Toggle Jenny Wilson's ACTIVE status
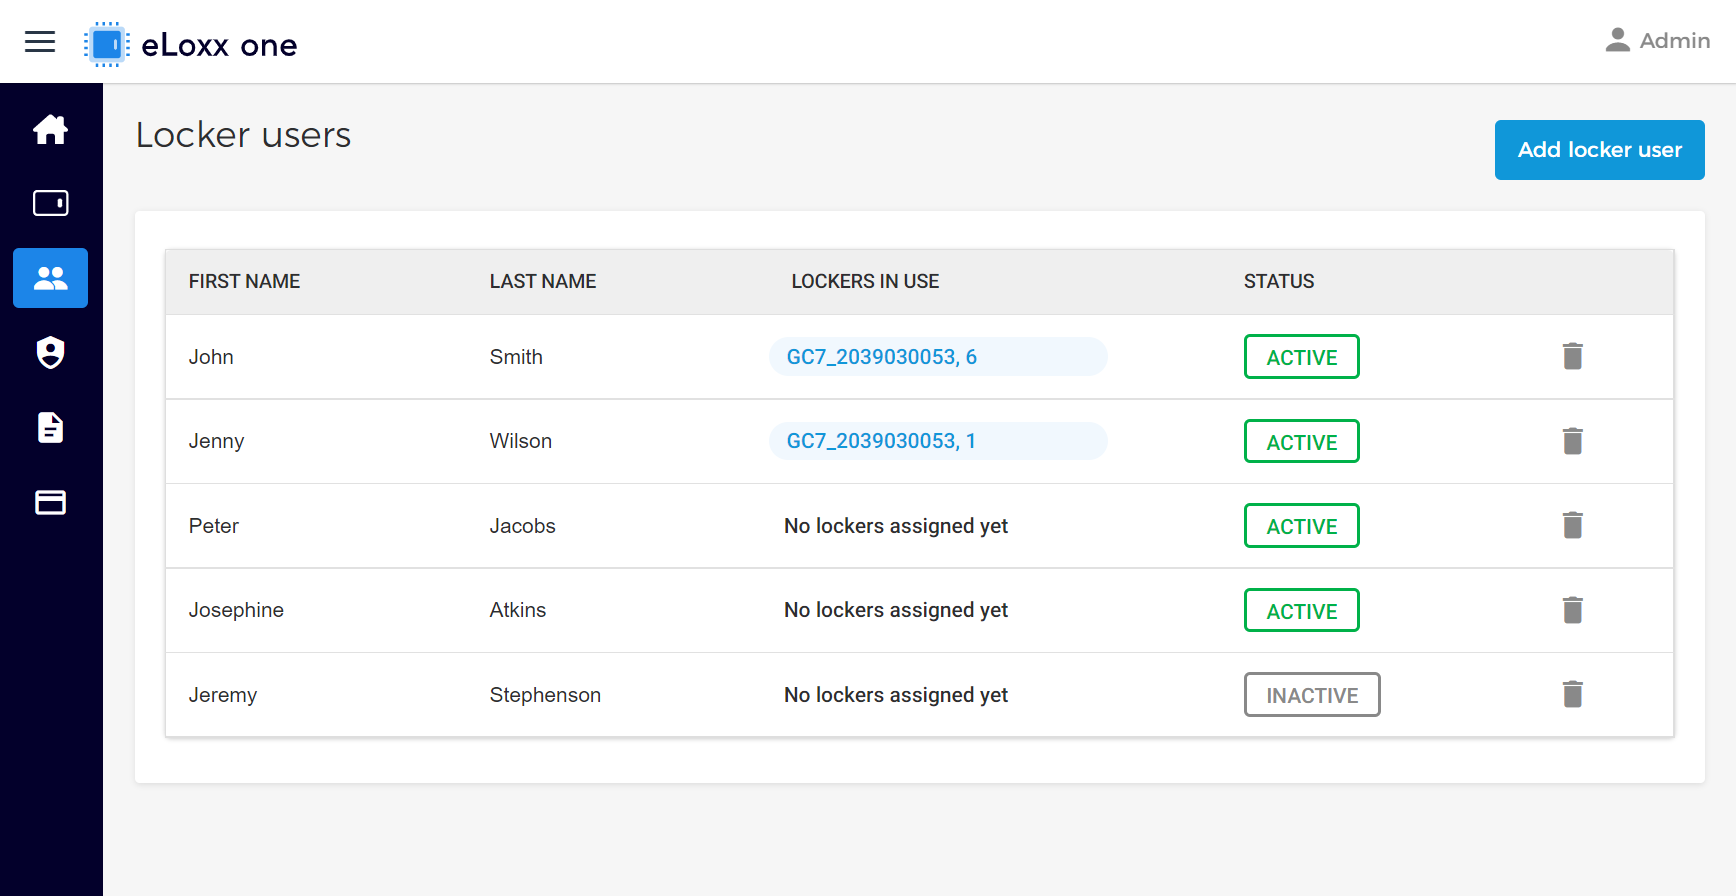 1301,441
